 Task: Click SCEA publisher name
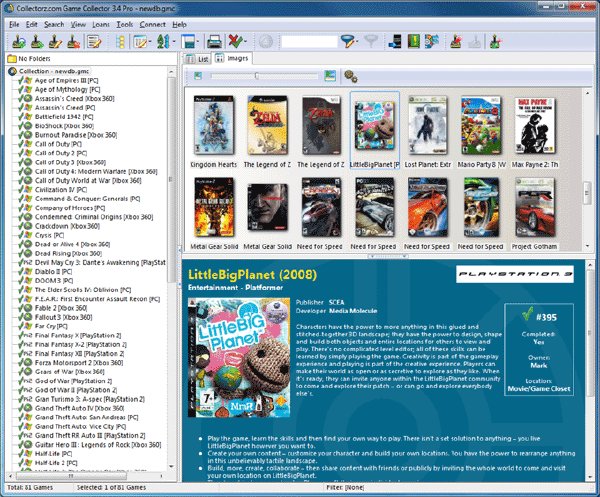pos(336,302)
